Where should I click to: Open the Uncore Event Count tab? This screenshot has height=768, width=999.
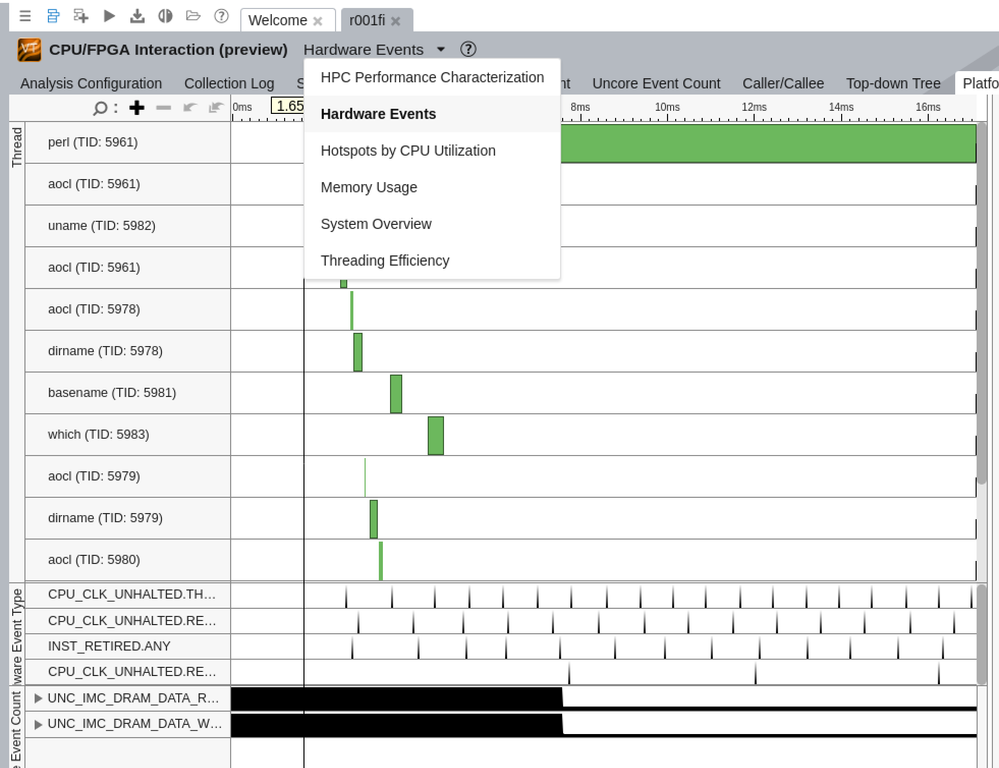(x=656, y=83)
